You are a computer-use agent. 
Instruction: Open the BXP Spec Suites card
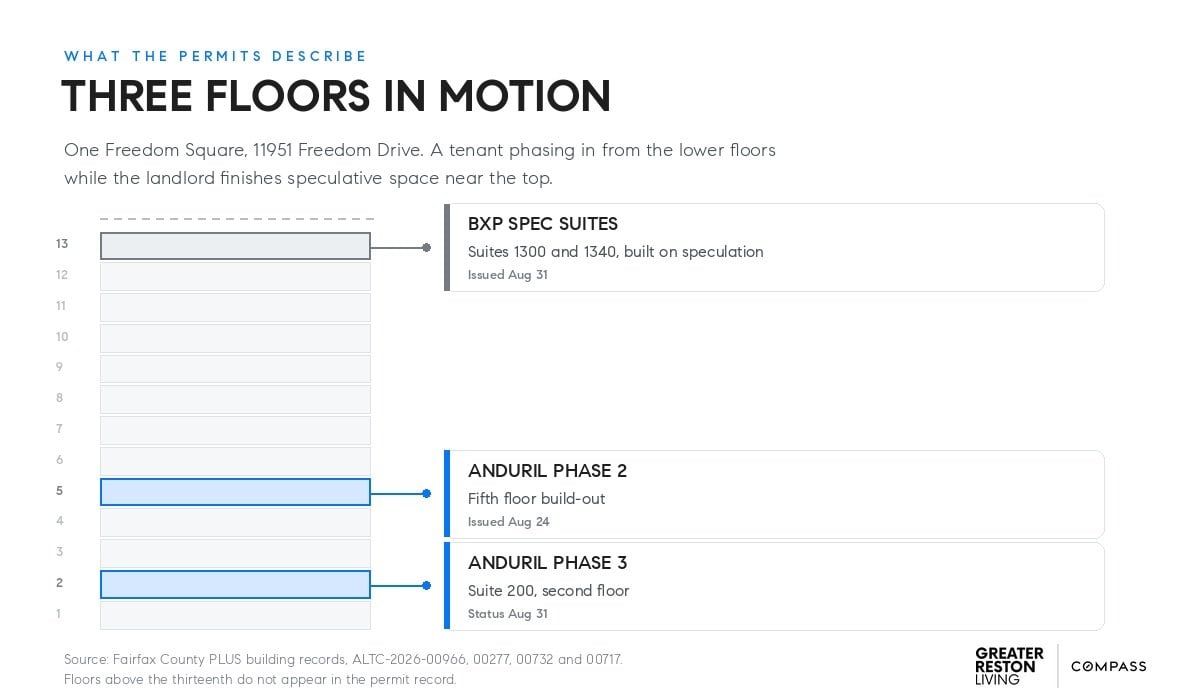774,247
